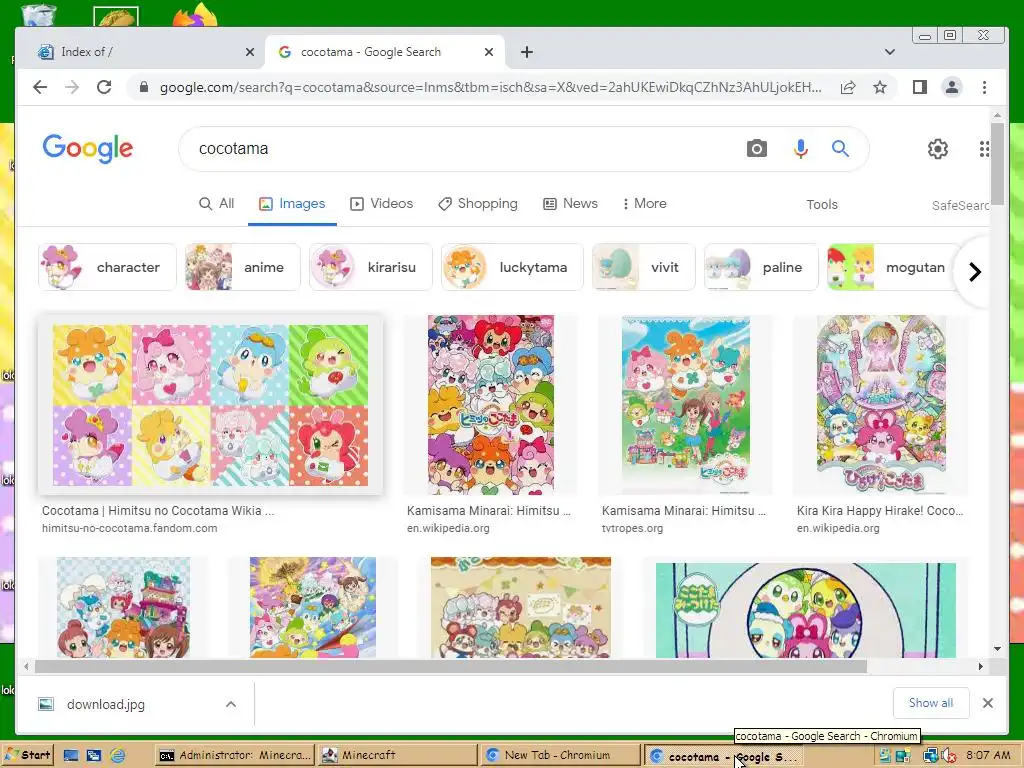Open the tvtropes Kamisama Minarai poster thumbnail
This screenshot has width=1024, height=768.
click(686, 405)
